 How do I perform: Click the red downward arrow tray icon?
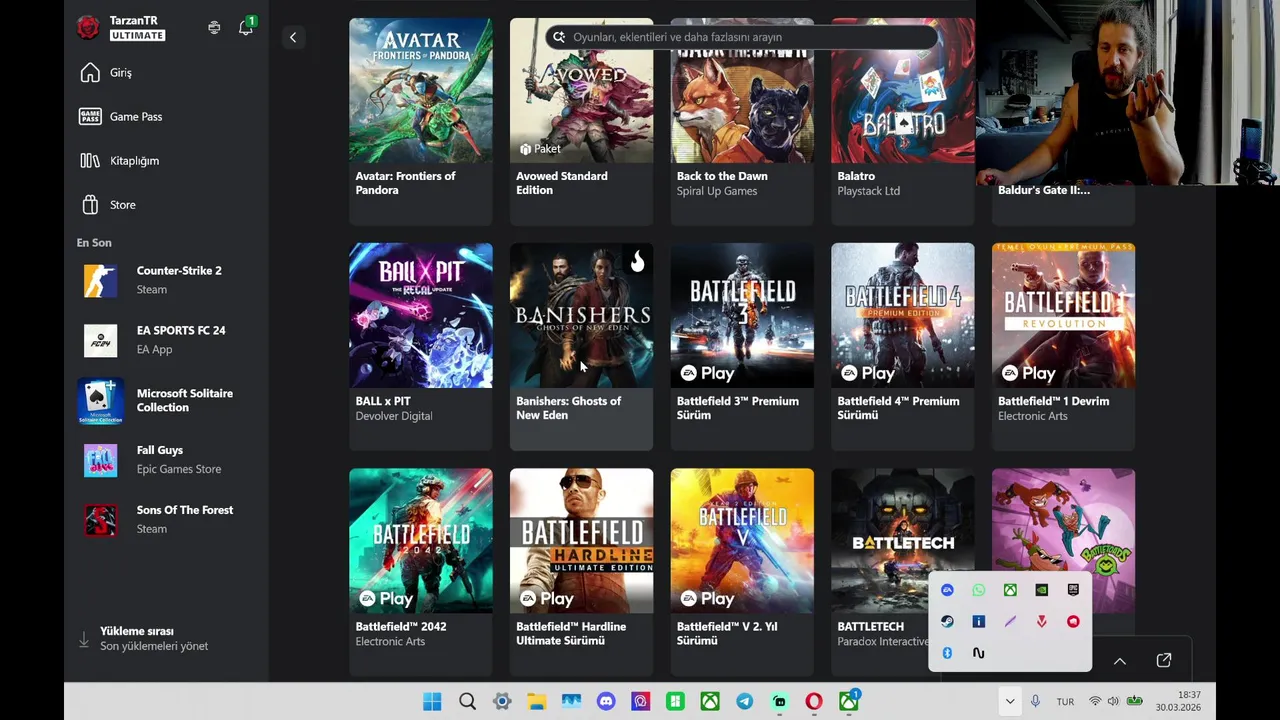tap(1041, 621)
